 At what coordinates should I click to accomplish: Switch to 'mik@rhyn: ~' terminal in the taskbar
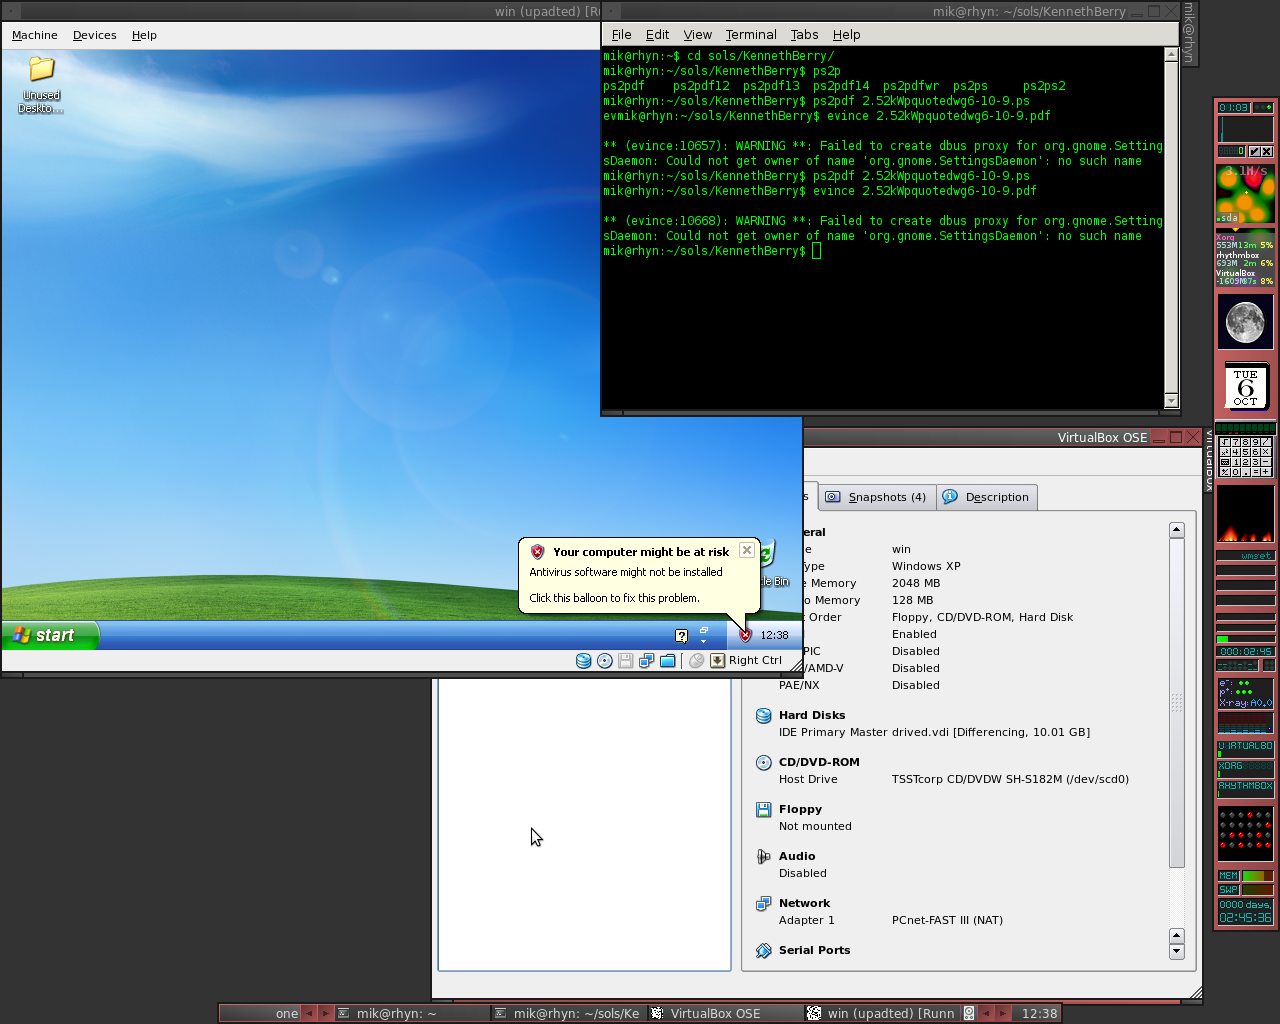[x=411, y=1013]
